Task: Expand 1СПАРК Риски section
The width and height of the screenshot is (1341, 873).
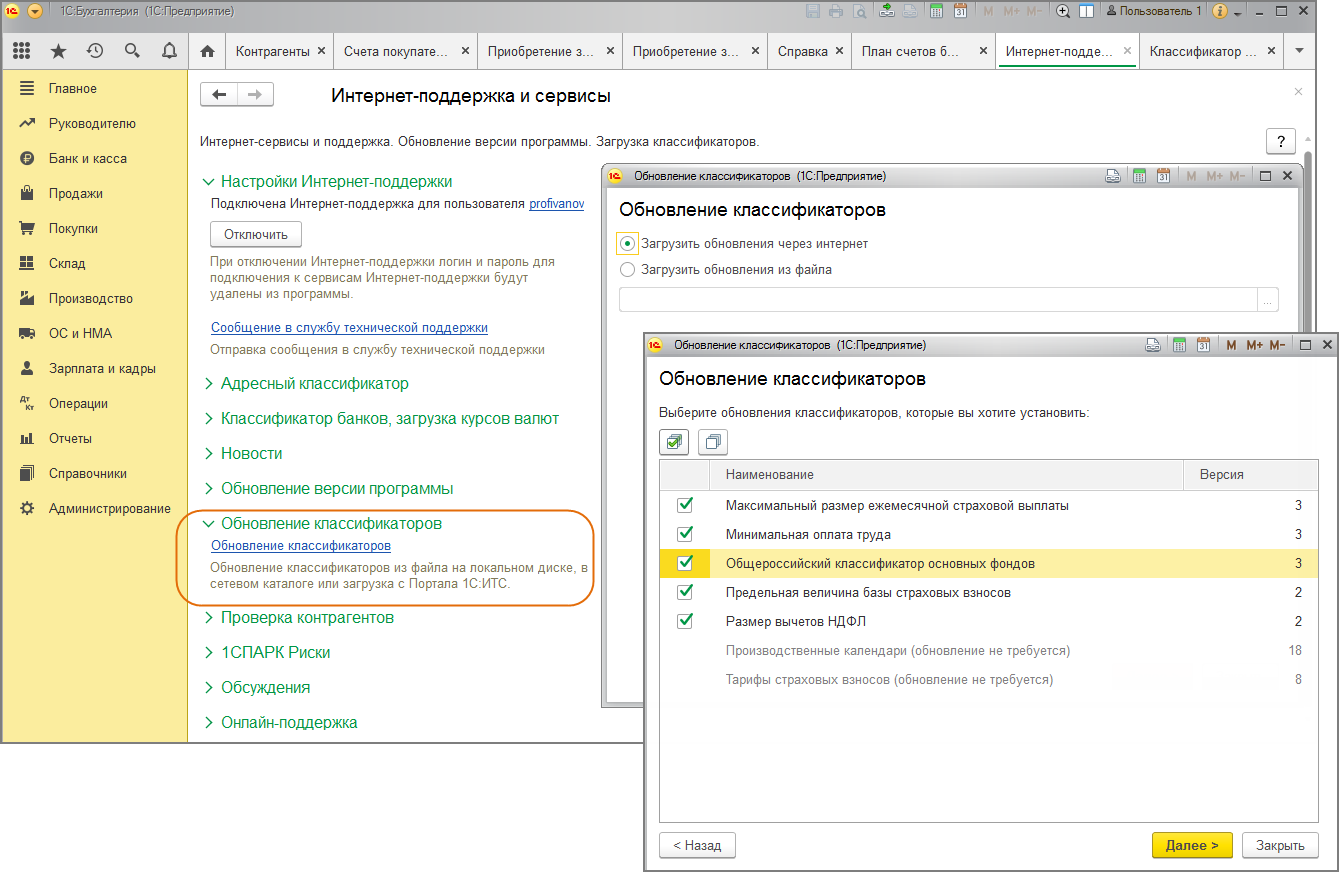Action: tap(266, 653)
